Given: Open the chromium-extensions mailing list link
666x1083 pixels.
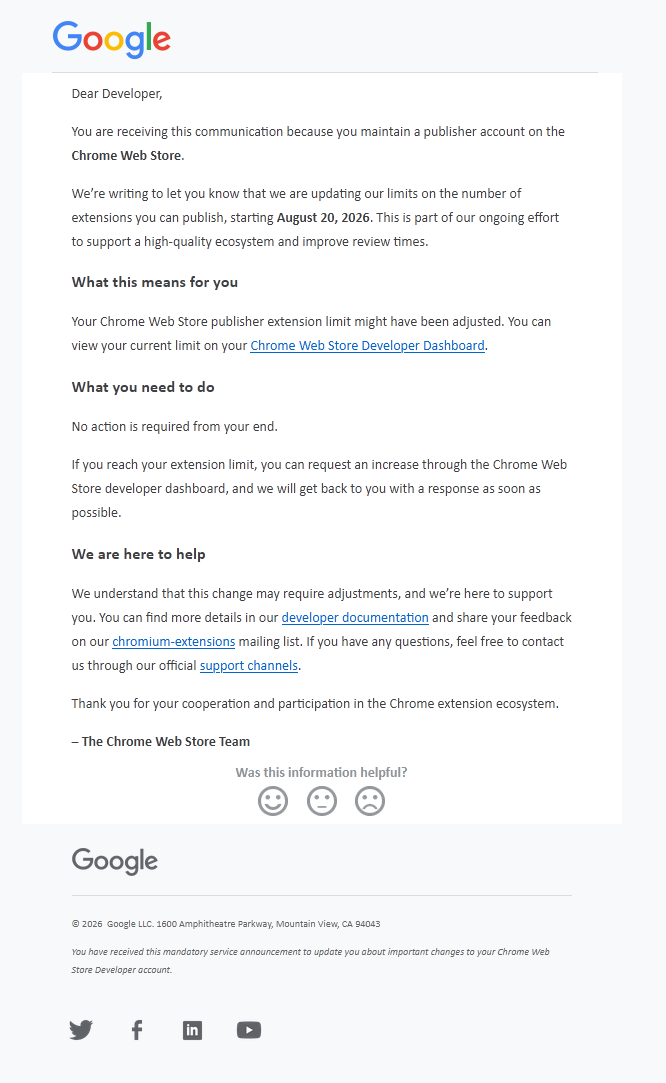Looking at the screenshot, I should coord(173,642).
